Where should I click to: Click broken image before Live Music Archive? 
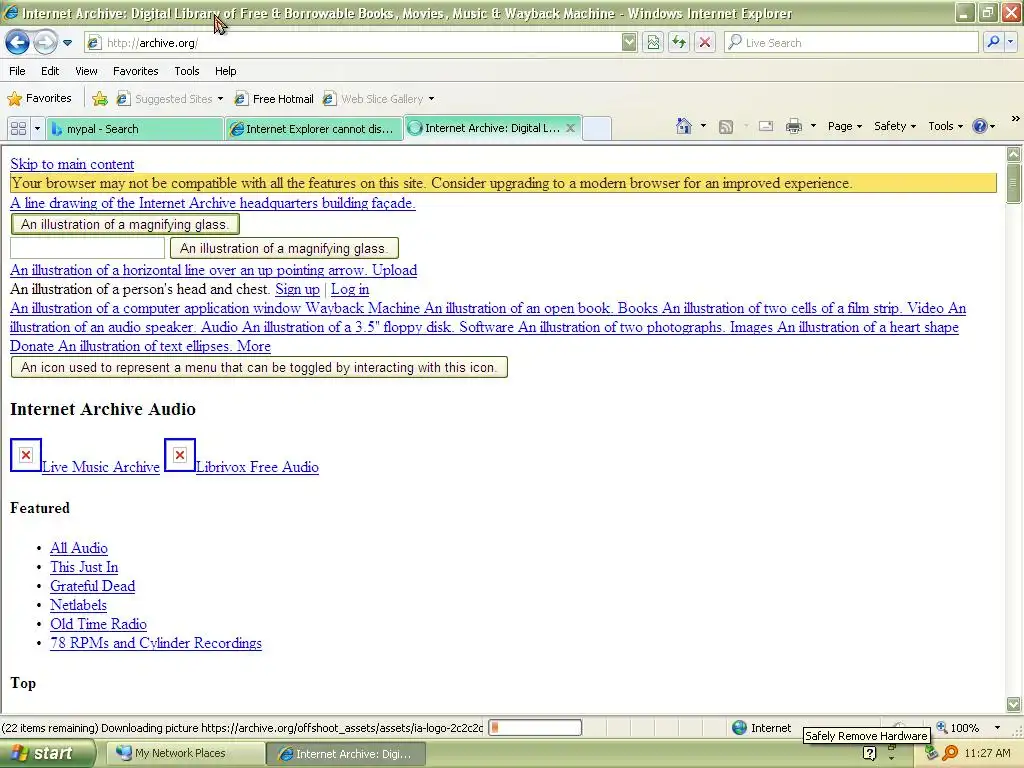[x=26, y=455]
